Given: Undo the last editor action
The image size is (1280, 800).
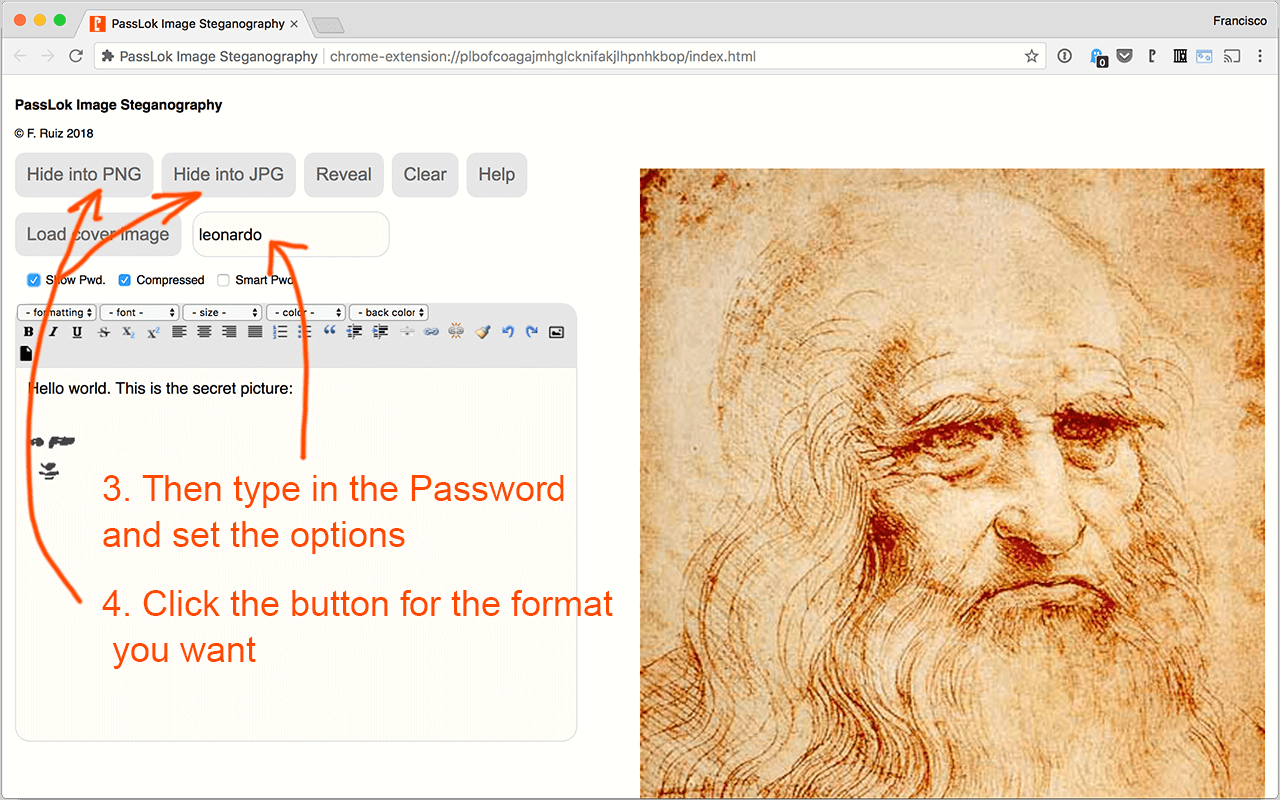Looking at the screenshot, I should click(508, 332).
